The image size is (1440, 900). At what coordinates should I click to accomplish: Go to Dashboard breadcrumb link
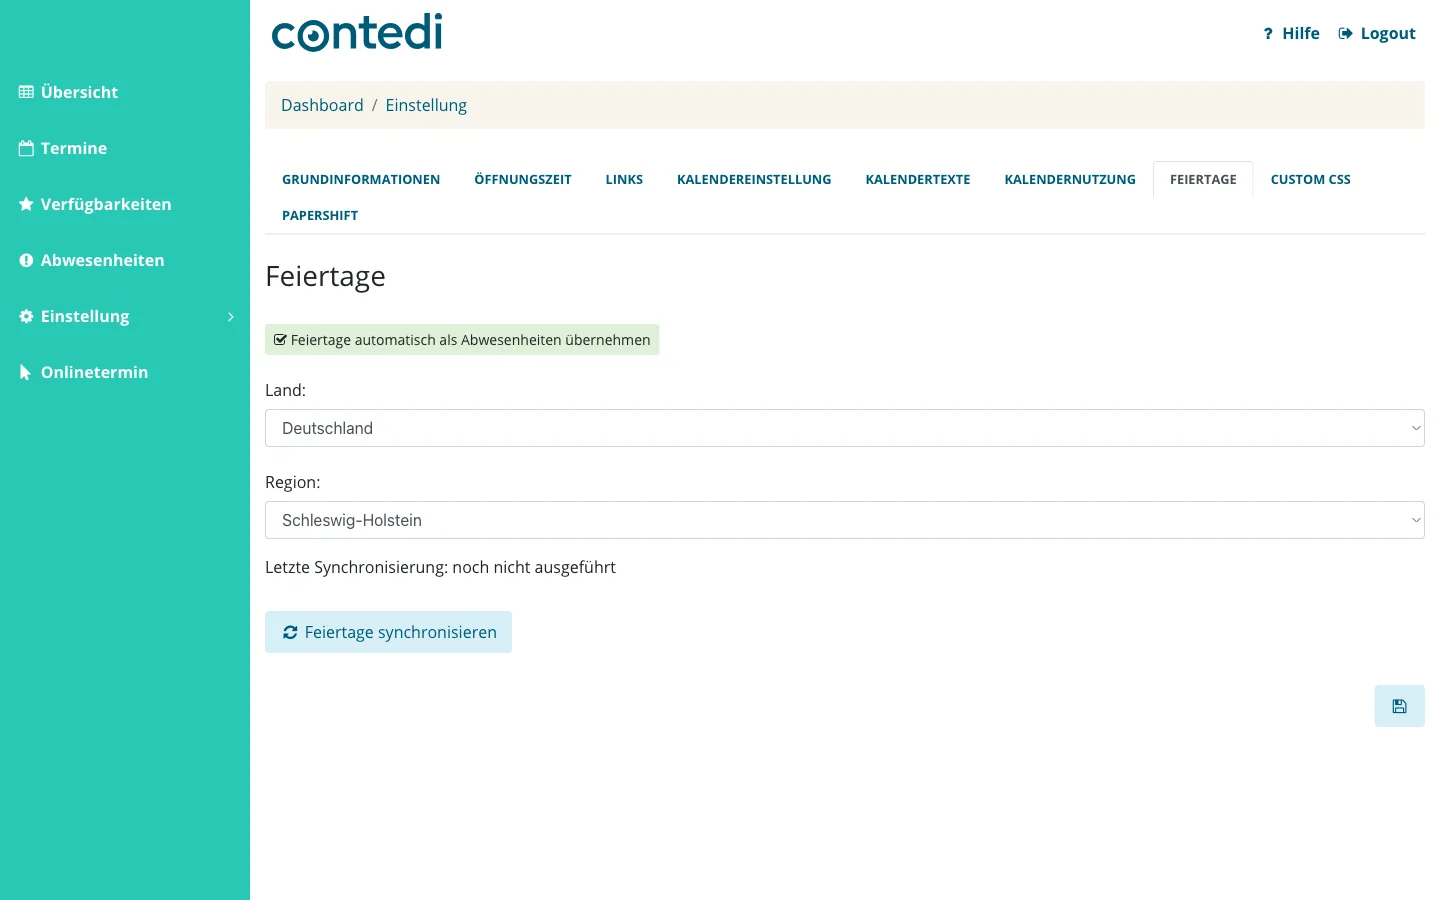point(322,105)
